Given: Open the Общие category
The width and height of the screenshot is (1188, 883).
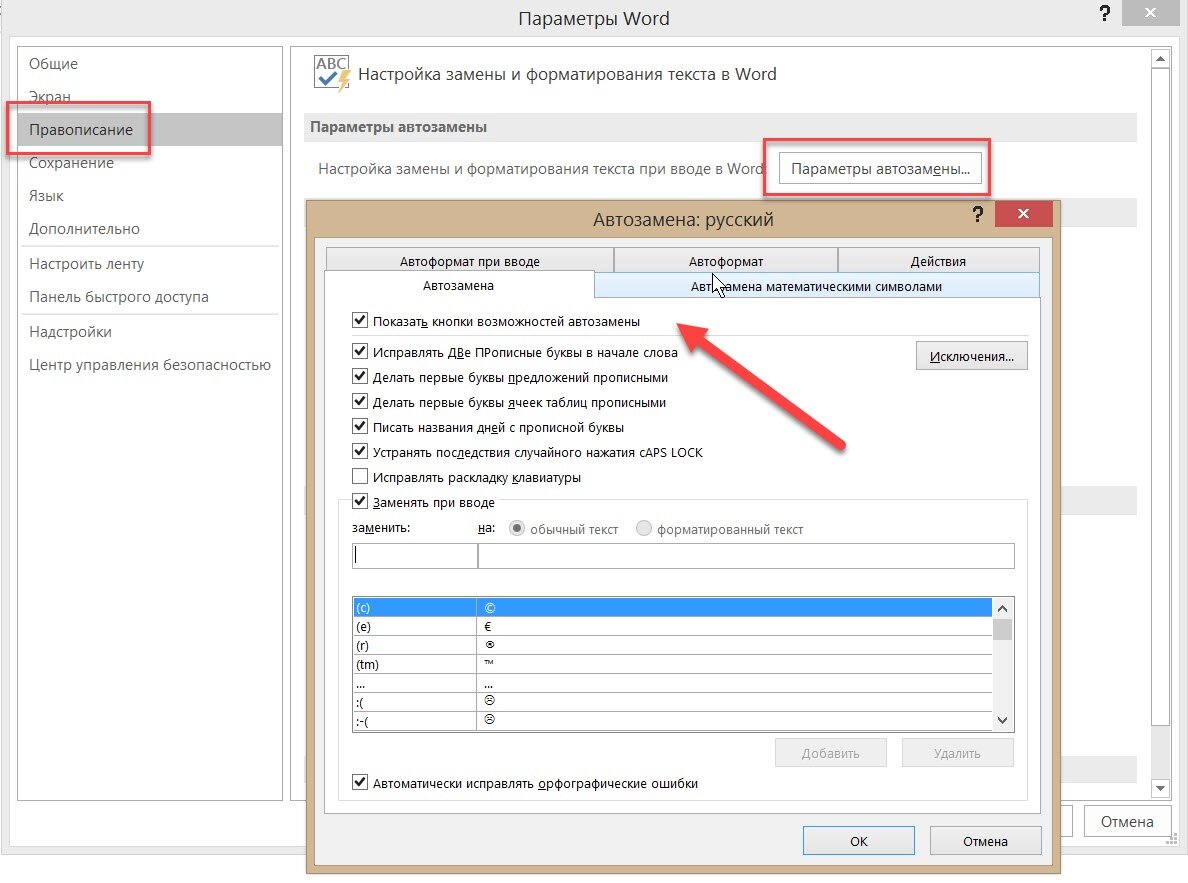Looking at the screenshot, I should 150,64.
